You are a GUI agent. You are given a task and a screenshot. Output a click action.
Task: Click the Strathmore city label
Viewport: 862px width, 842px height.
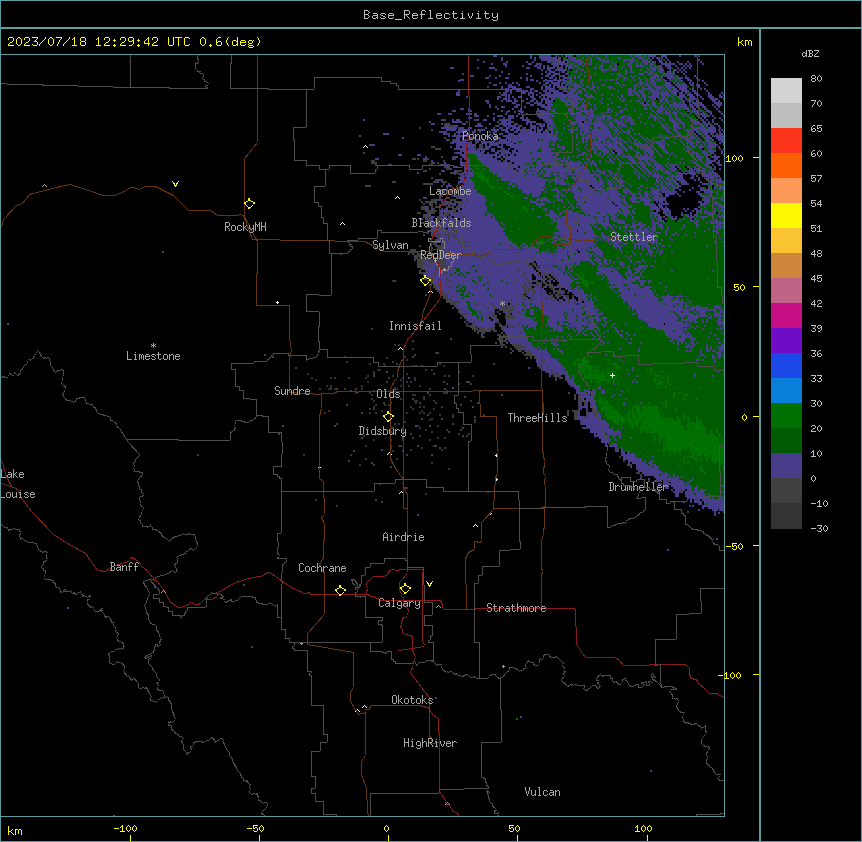click(516, 608)
